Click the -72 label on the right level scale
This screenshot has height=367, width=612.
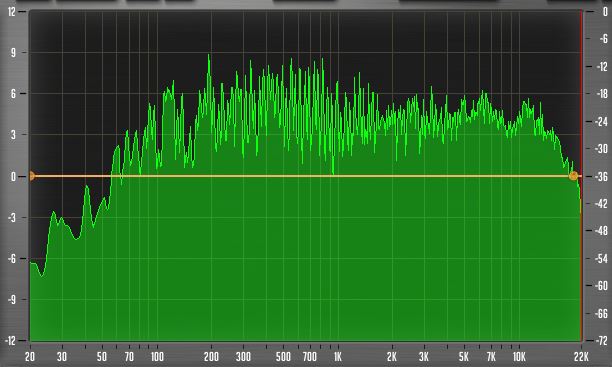[x=601, y=341]
